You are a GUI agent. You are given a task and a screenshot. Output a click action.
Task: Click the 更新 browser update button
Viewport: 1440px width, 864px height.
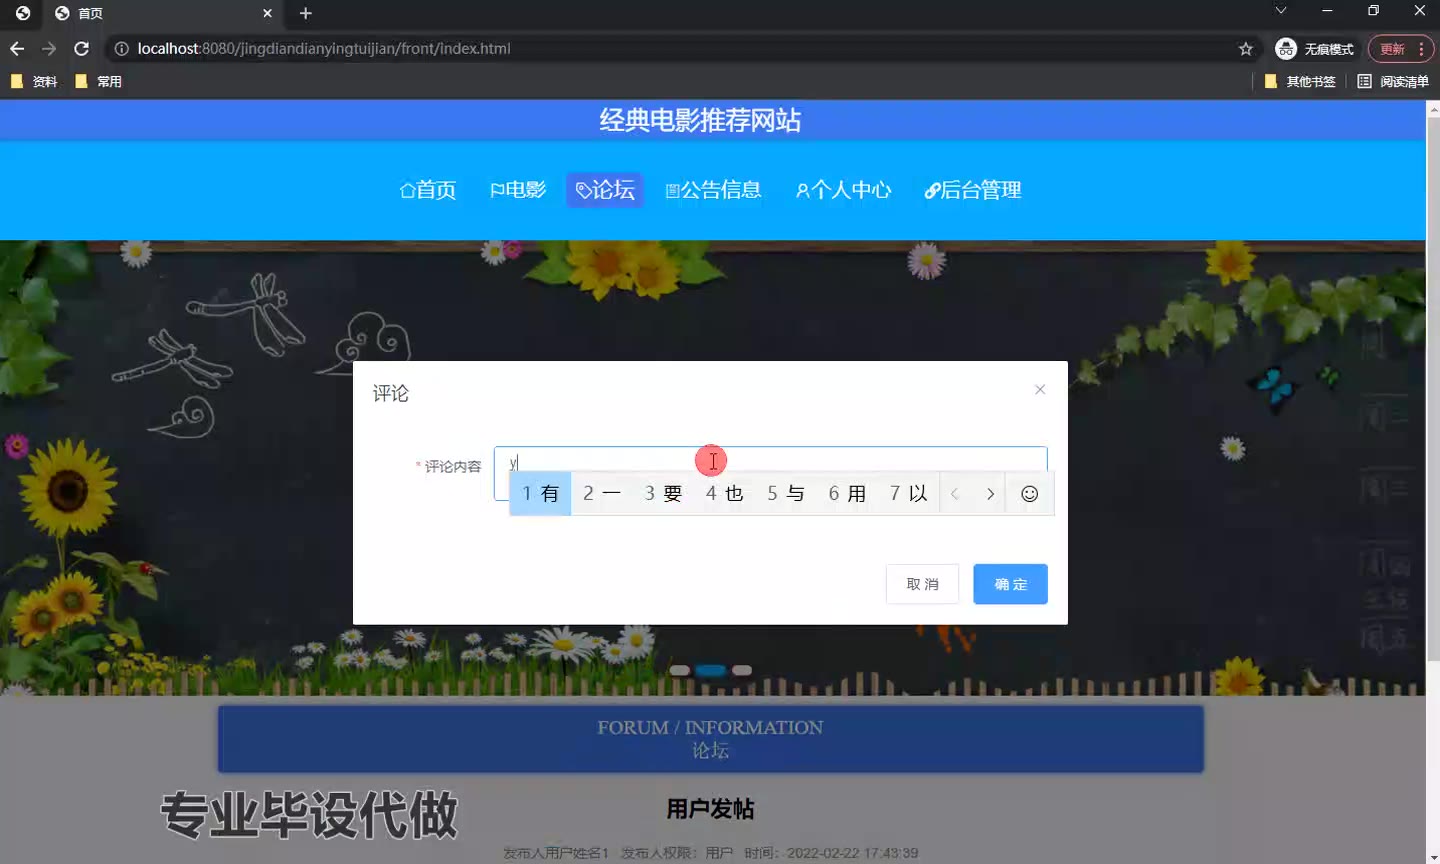coord(1401,49)
